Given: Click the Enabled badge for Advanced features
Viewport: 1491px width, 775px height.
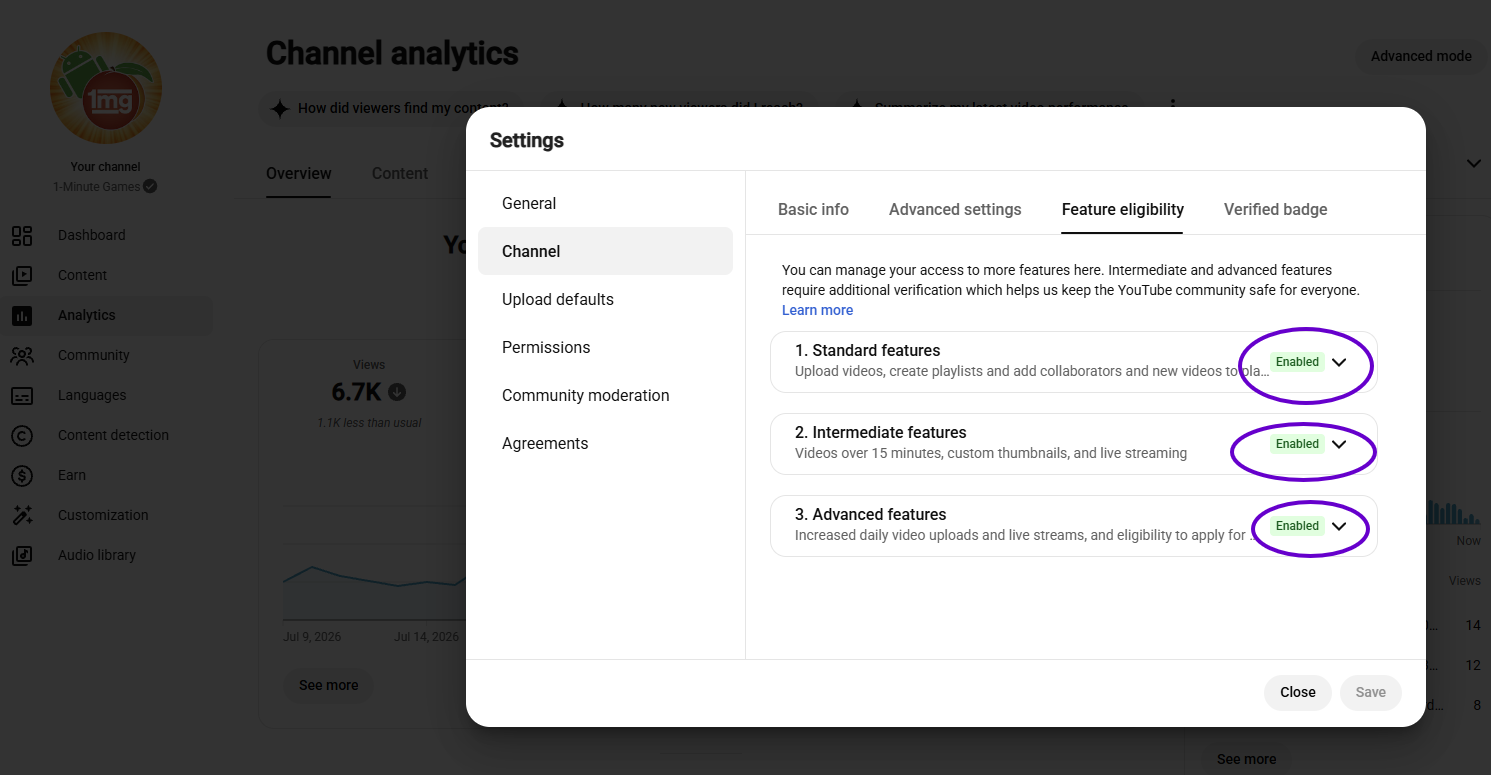Looking at the screenshot, I should click(1297, 526).
